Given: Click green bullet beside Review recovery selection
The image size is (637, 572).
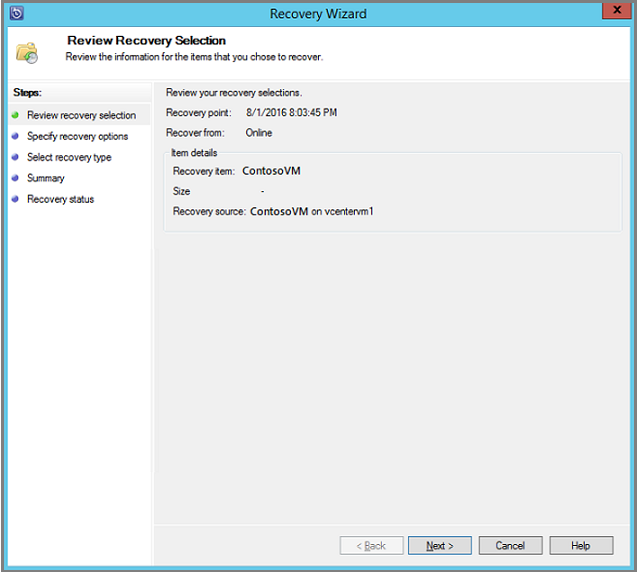Looking at the screenshot, I should click(x=15, y=115).
